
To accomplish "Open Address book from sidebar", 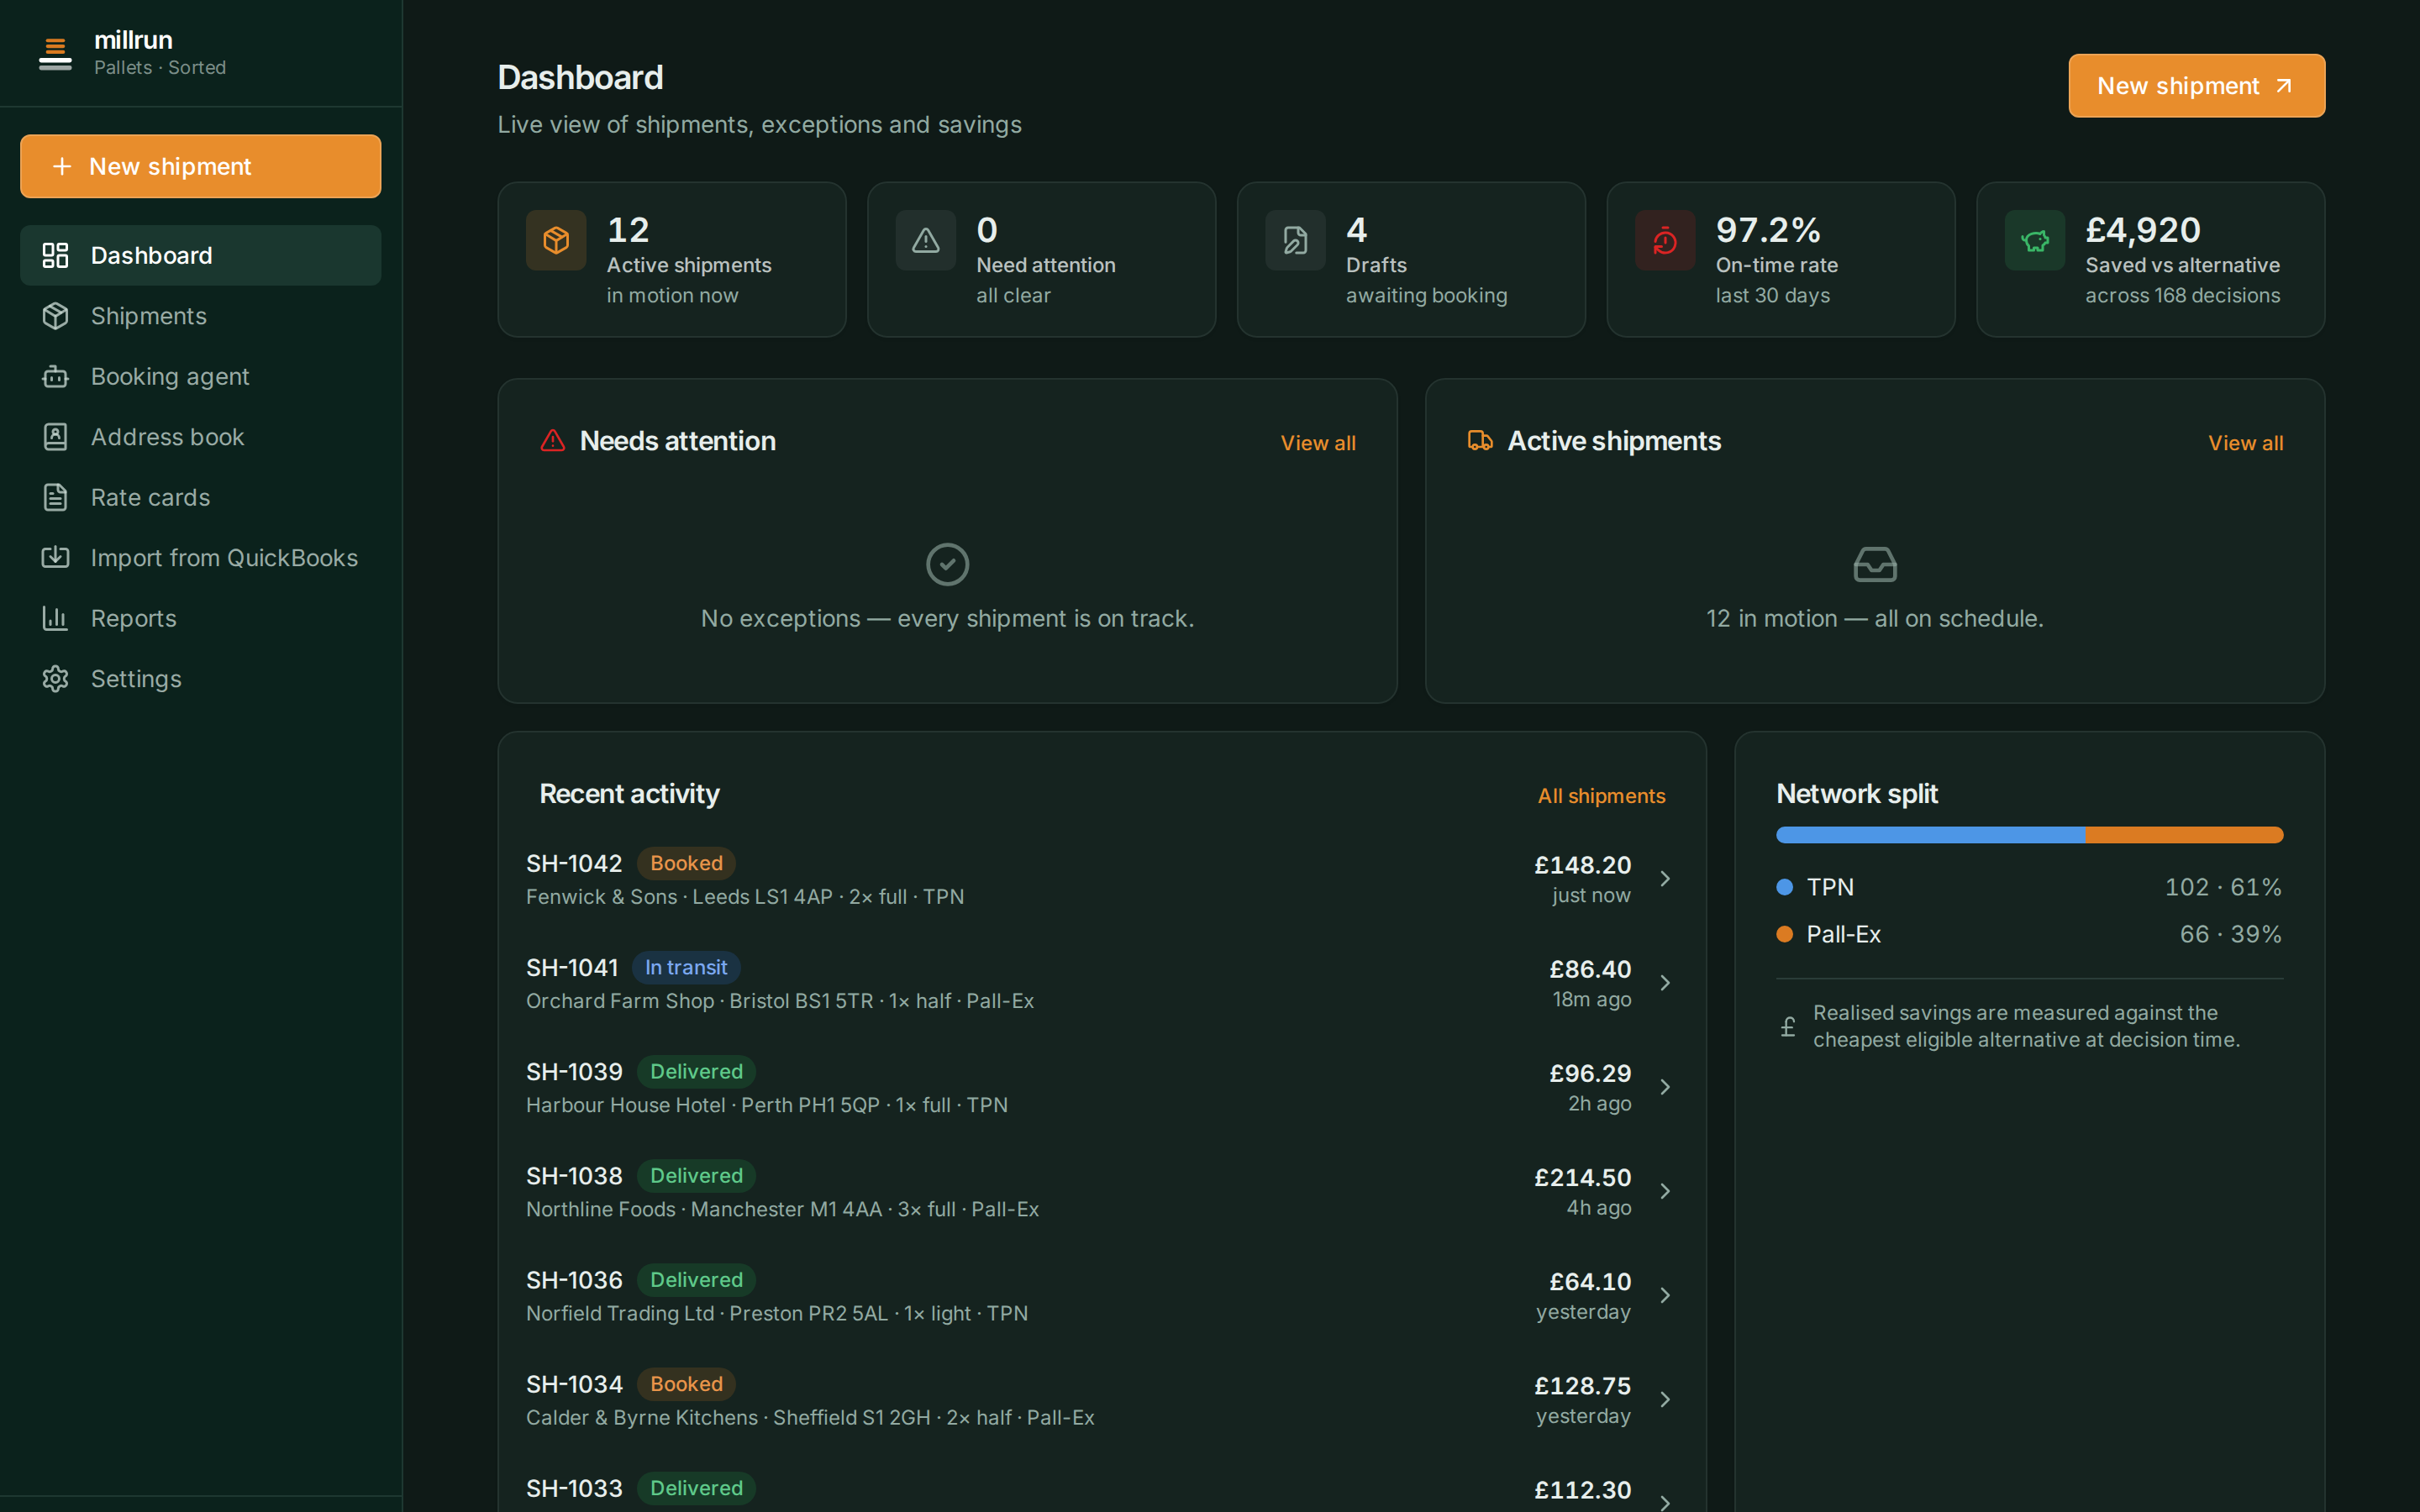I will (x=200, y=437).
